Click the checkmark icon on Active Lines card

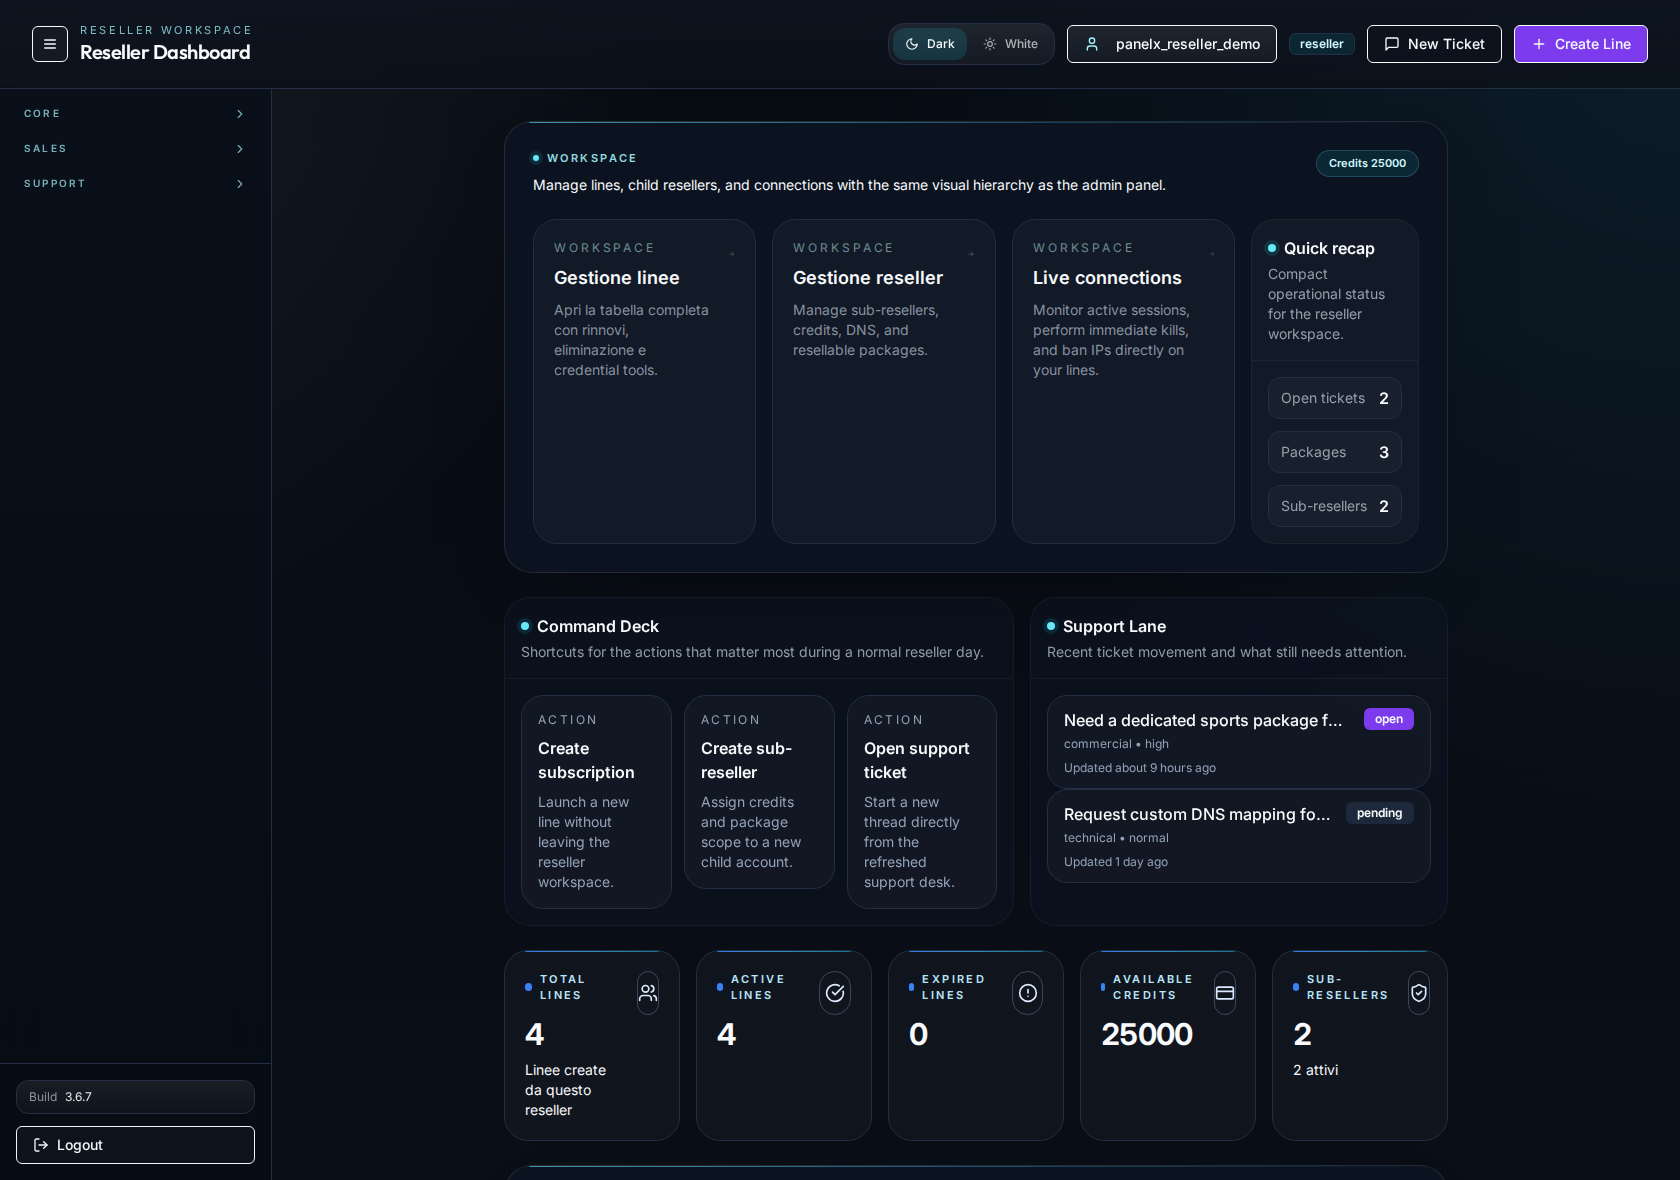click(x=834, y=993)
